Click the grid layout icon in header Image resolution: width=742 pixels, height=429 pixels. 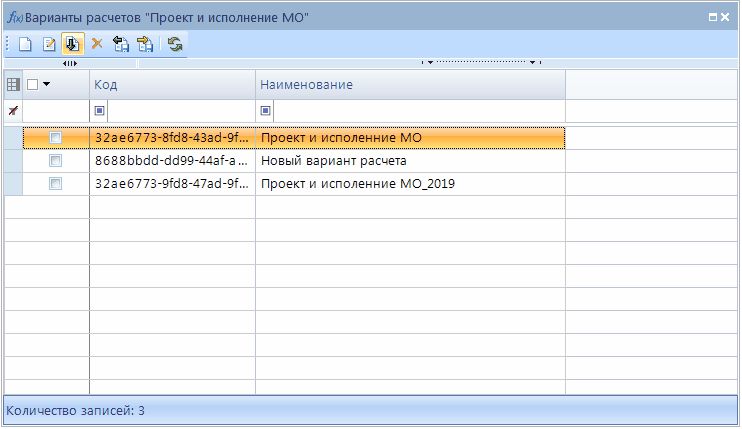tap(13, 85)
